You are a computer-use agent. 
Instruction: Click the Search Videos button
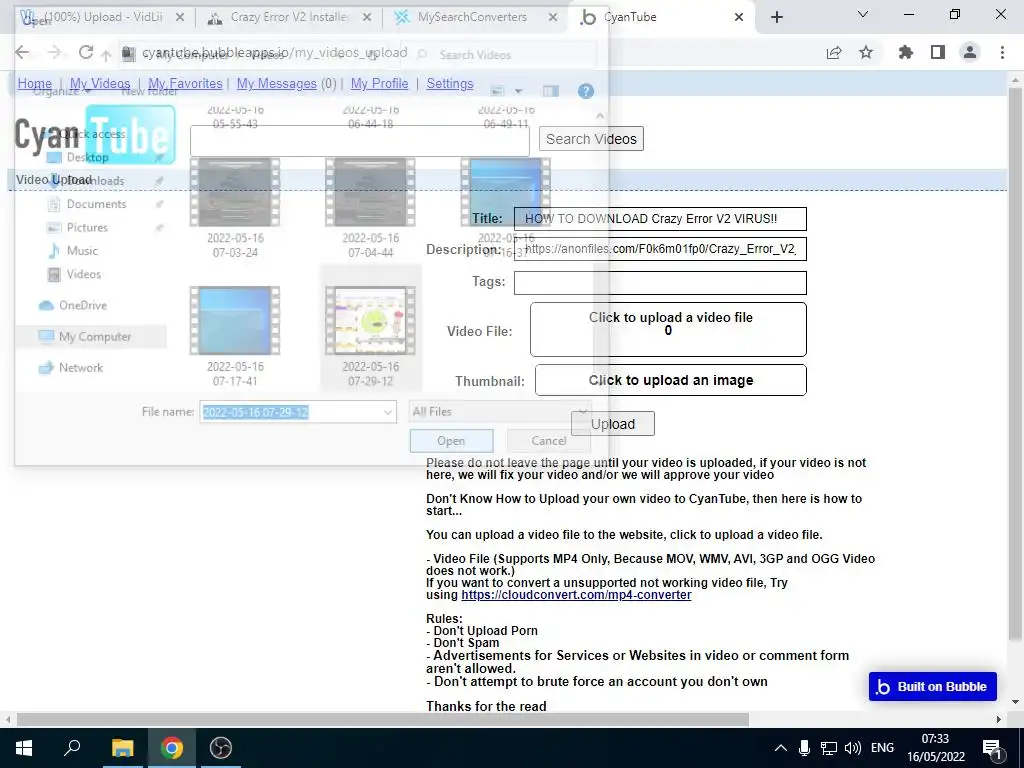[591, 139]
